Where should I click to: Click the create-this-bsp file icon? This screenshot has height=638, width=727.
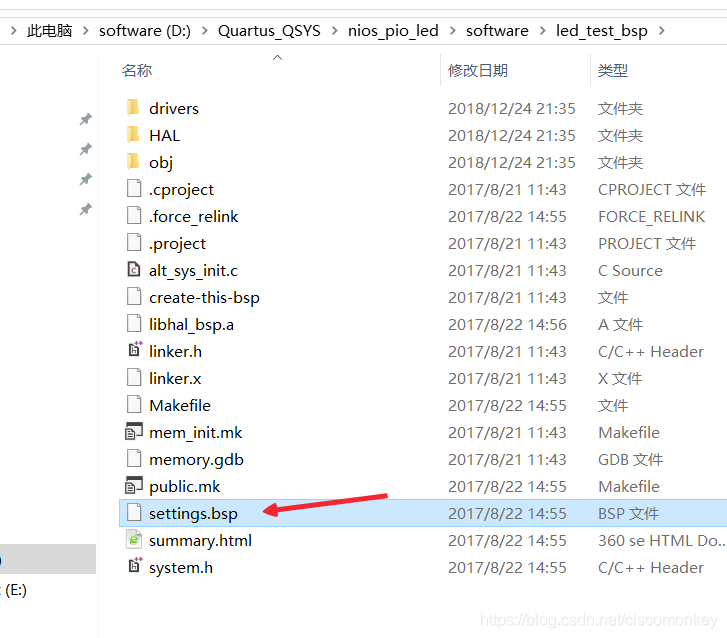(134, 296)
